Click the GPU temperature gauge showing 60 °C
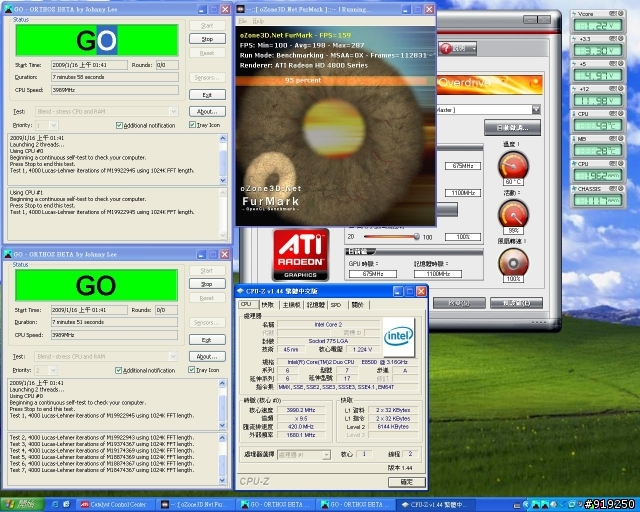Image resolution: width=640 pixels, height=512 pixels. 513,165
